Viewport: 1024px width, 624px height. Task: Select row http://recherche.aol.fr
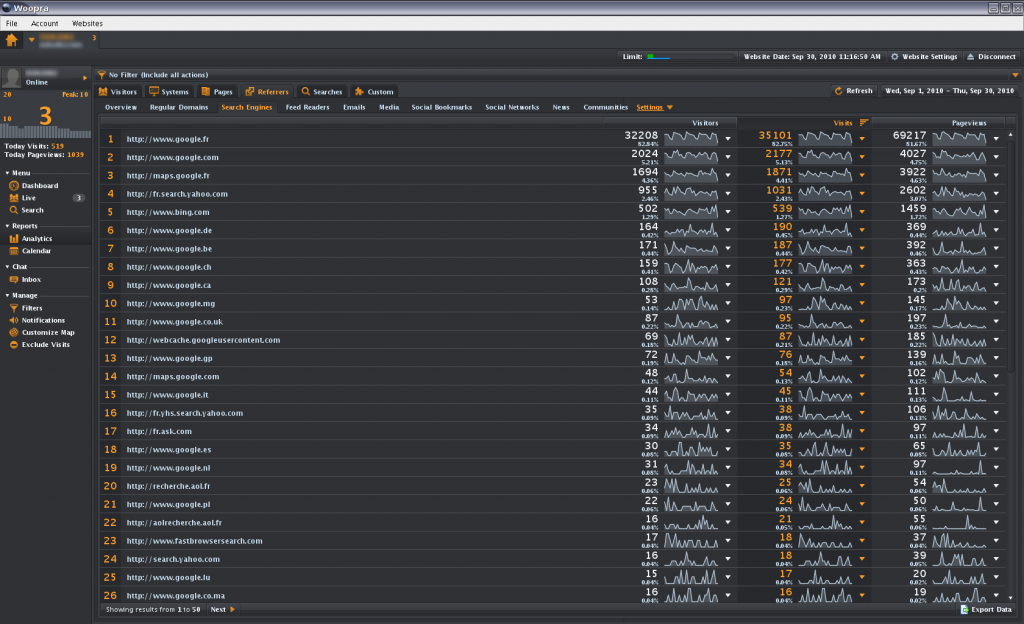pyautogui.click(x=553, y=486)
